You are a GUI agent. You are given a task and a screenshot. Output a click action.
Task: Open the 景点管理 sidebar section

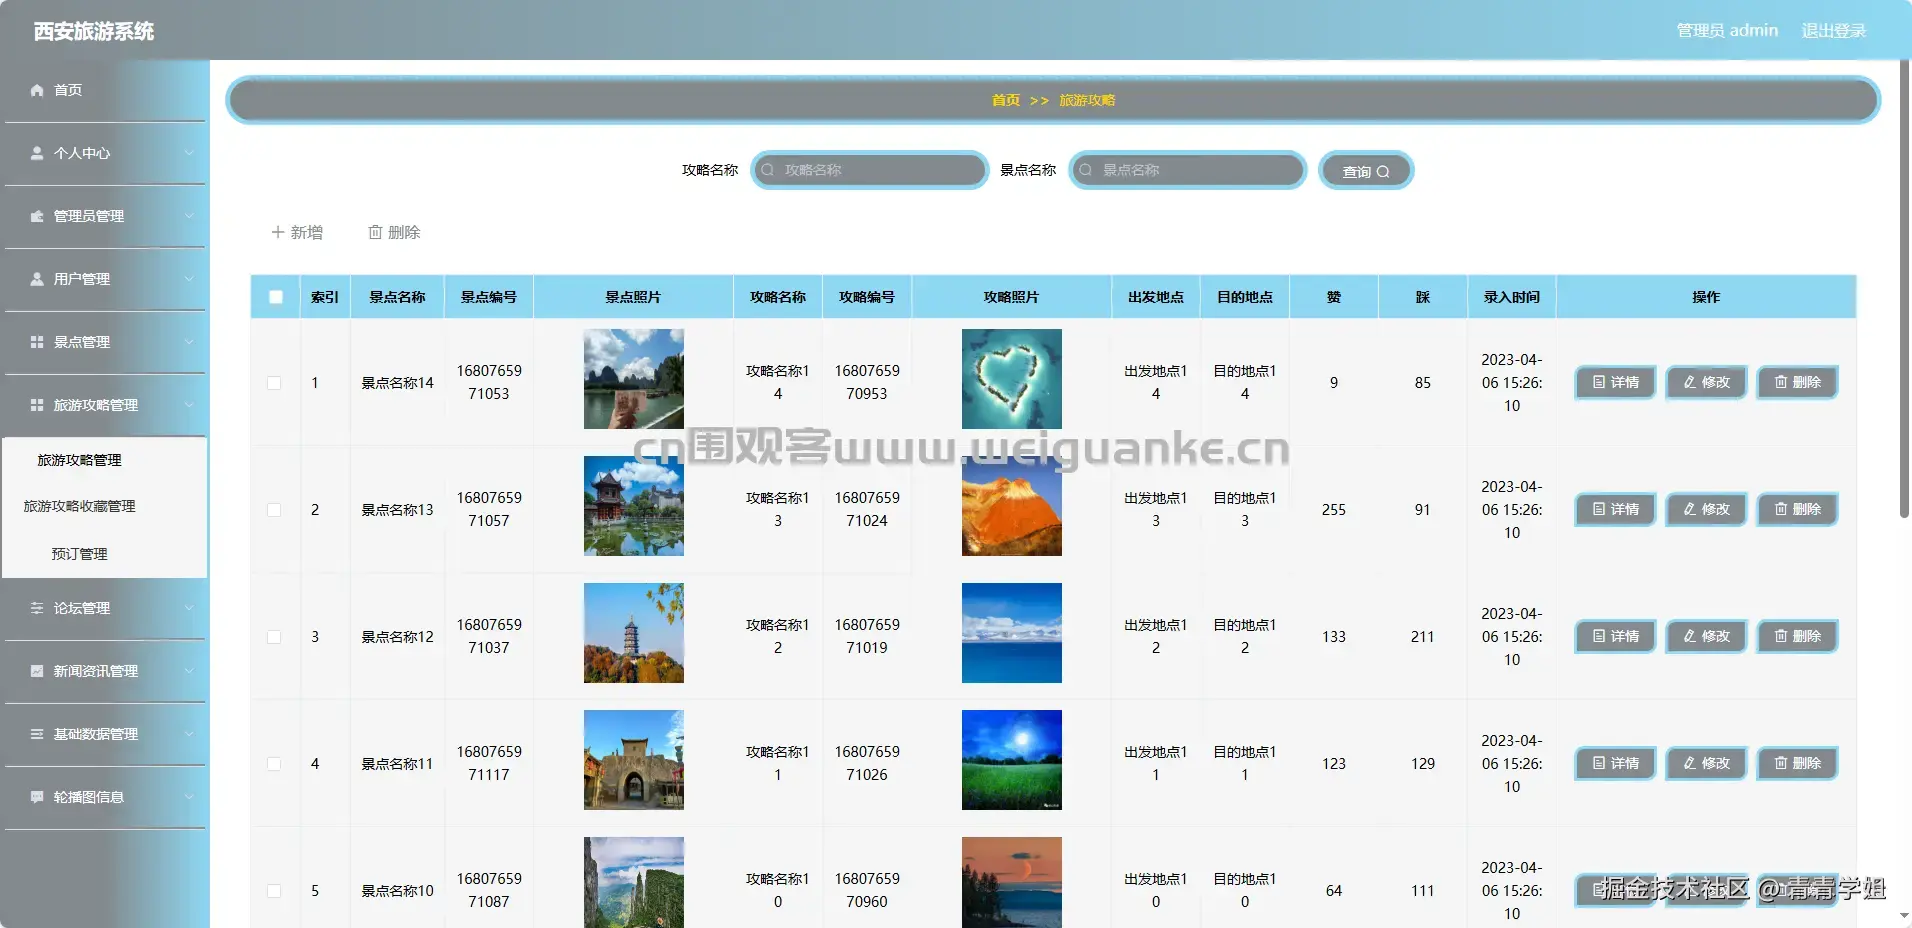click(105, 342)
